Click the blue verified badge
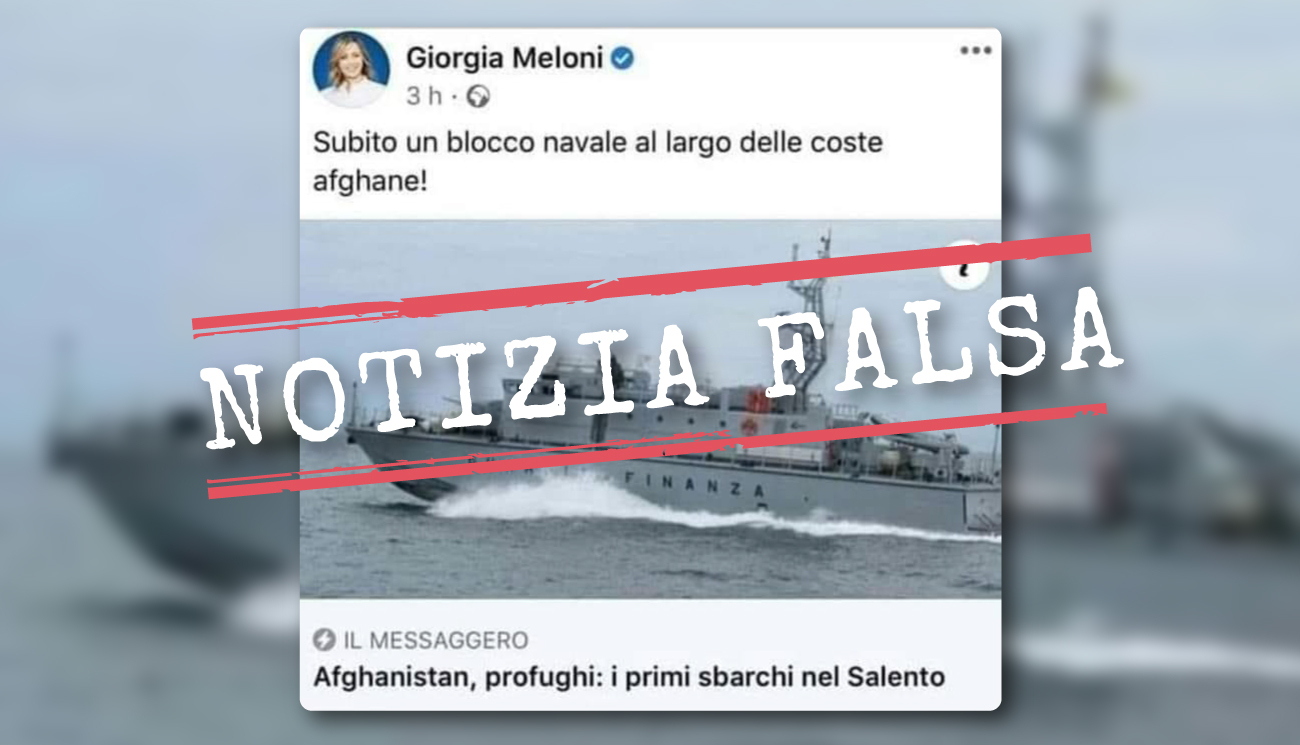The height and width of the screenshot is (745, 1300). [x=622, y=60]
